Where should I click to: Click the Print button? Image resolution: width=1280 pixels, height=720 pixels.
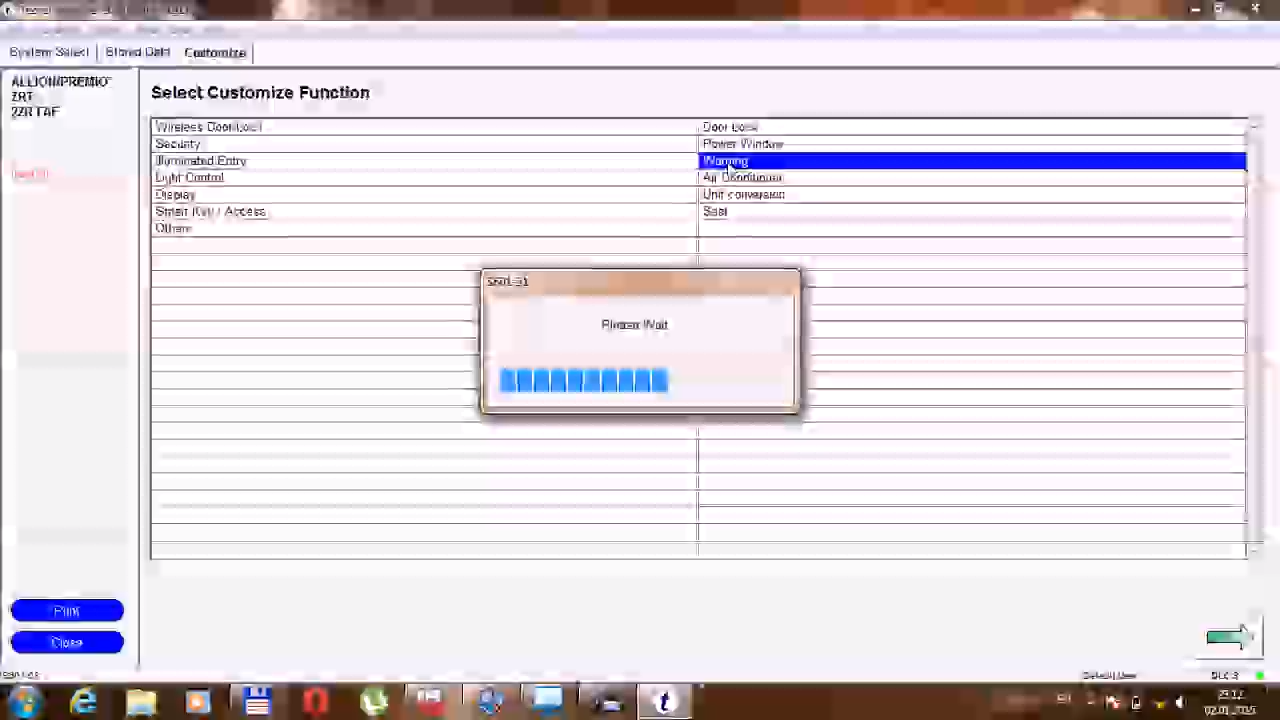tap(67, 610)
